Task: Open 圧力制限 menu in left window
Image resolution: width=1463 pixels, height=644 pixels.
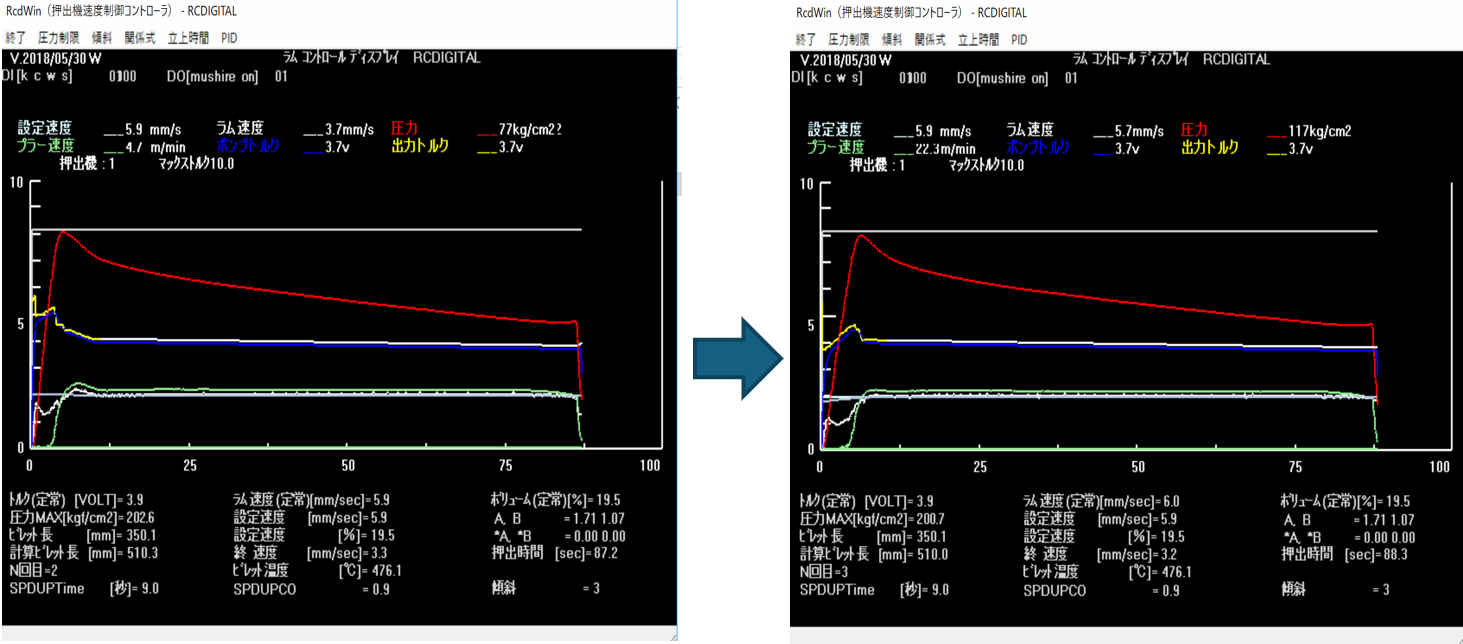Action: 57,37
